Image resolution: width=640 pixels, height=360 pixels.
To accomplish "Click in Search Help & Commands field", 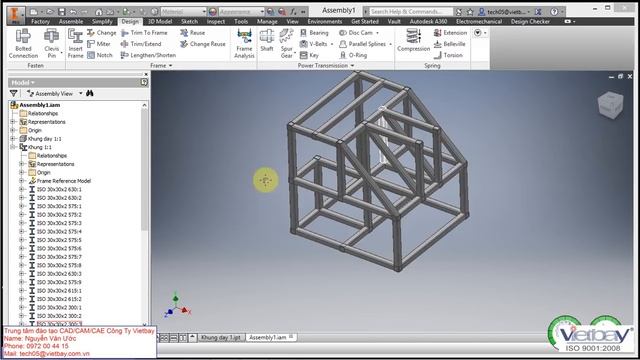I will (411, 12).
